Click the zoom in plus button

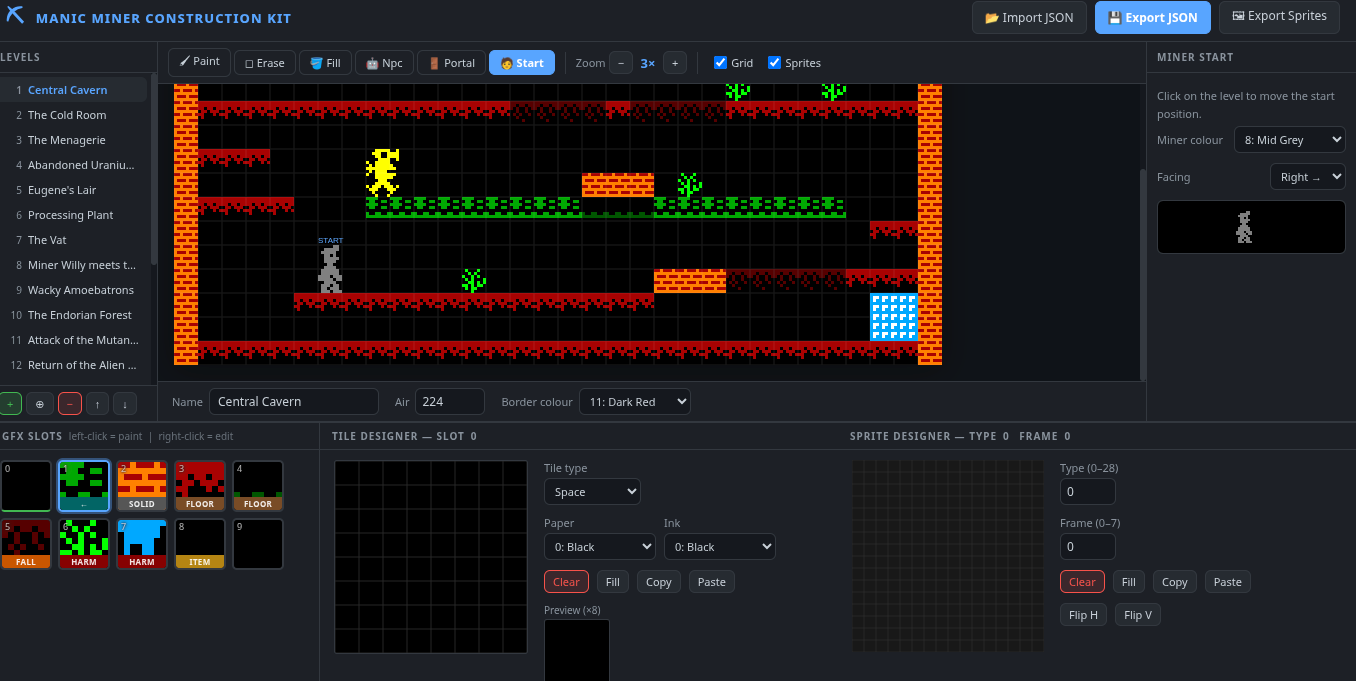coord(675,63)
